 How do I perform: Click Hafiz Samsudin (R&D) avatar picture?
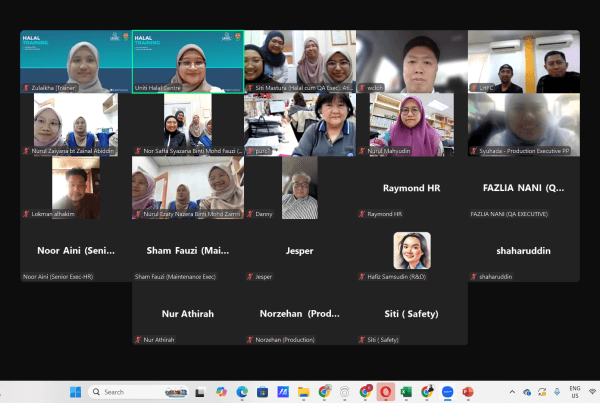pos(412,251)
